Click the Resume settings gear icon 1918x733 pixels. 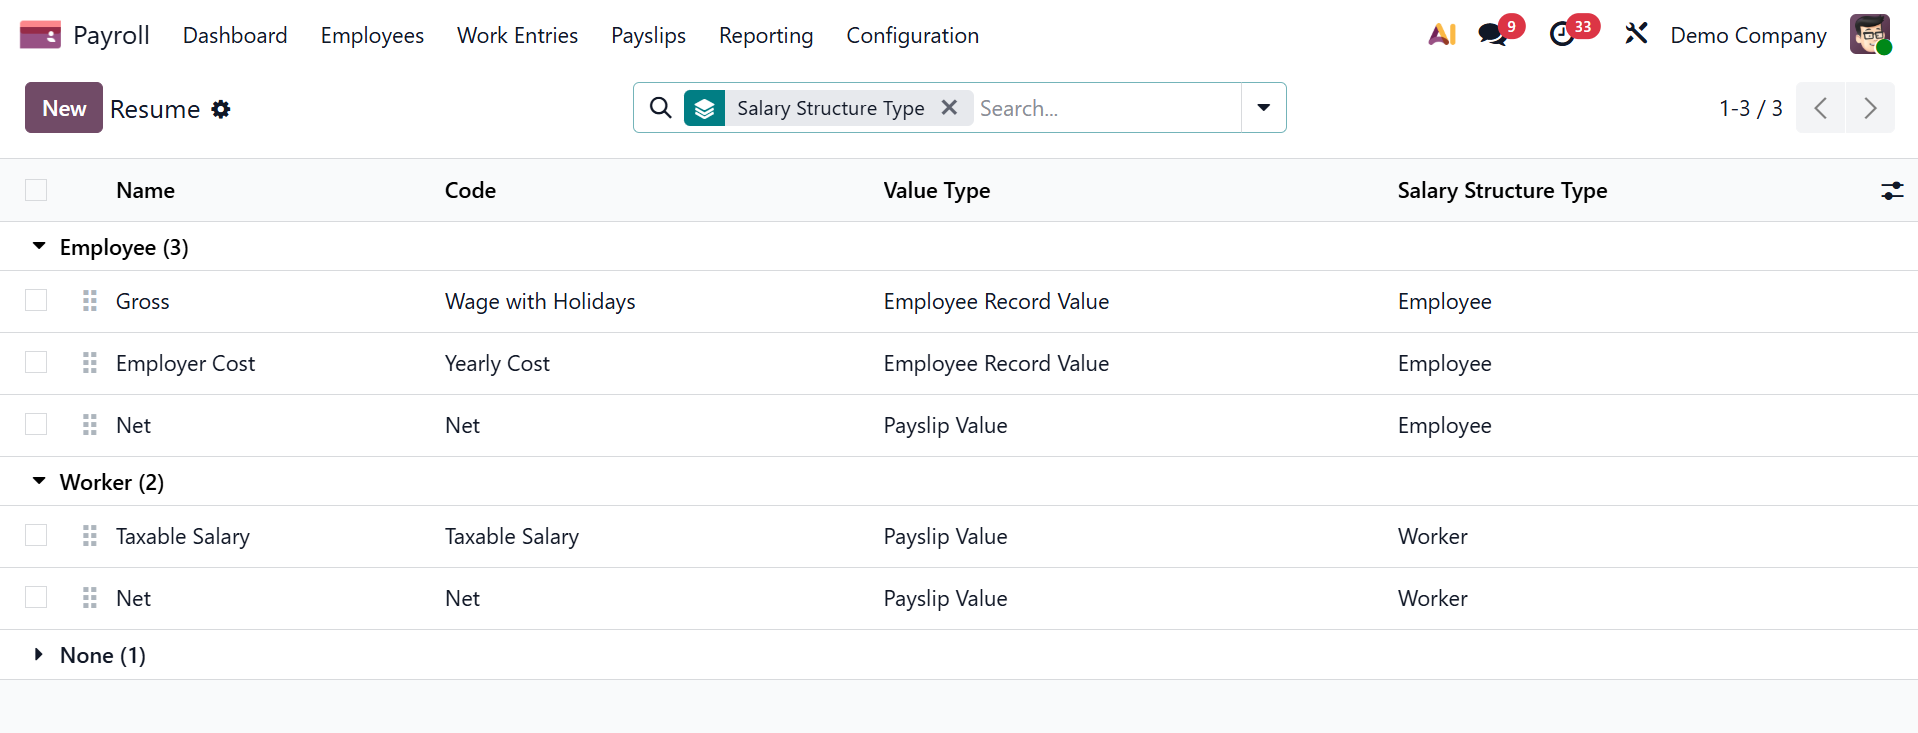tap(221, 109)
